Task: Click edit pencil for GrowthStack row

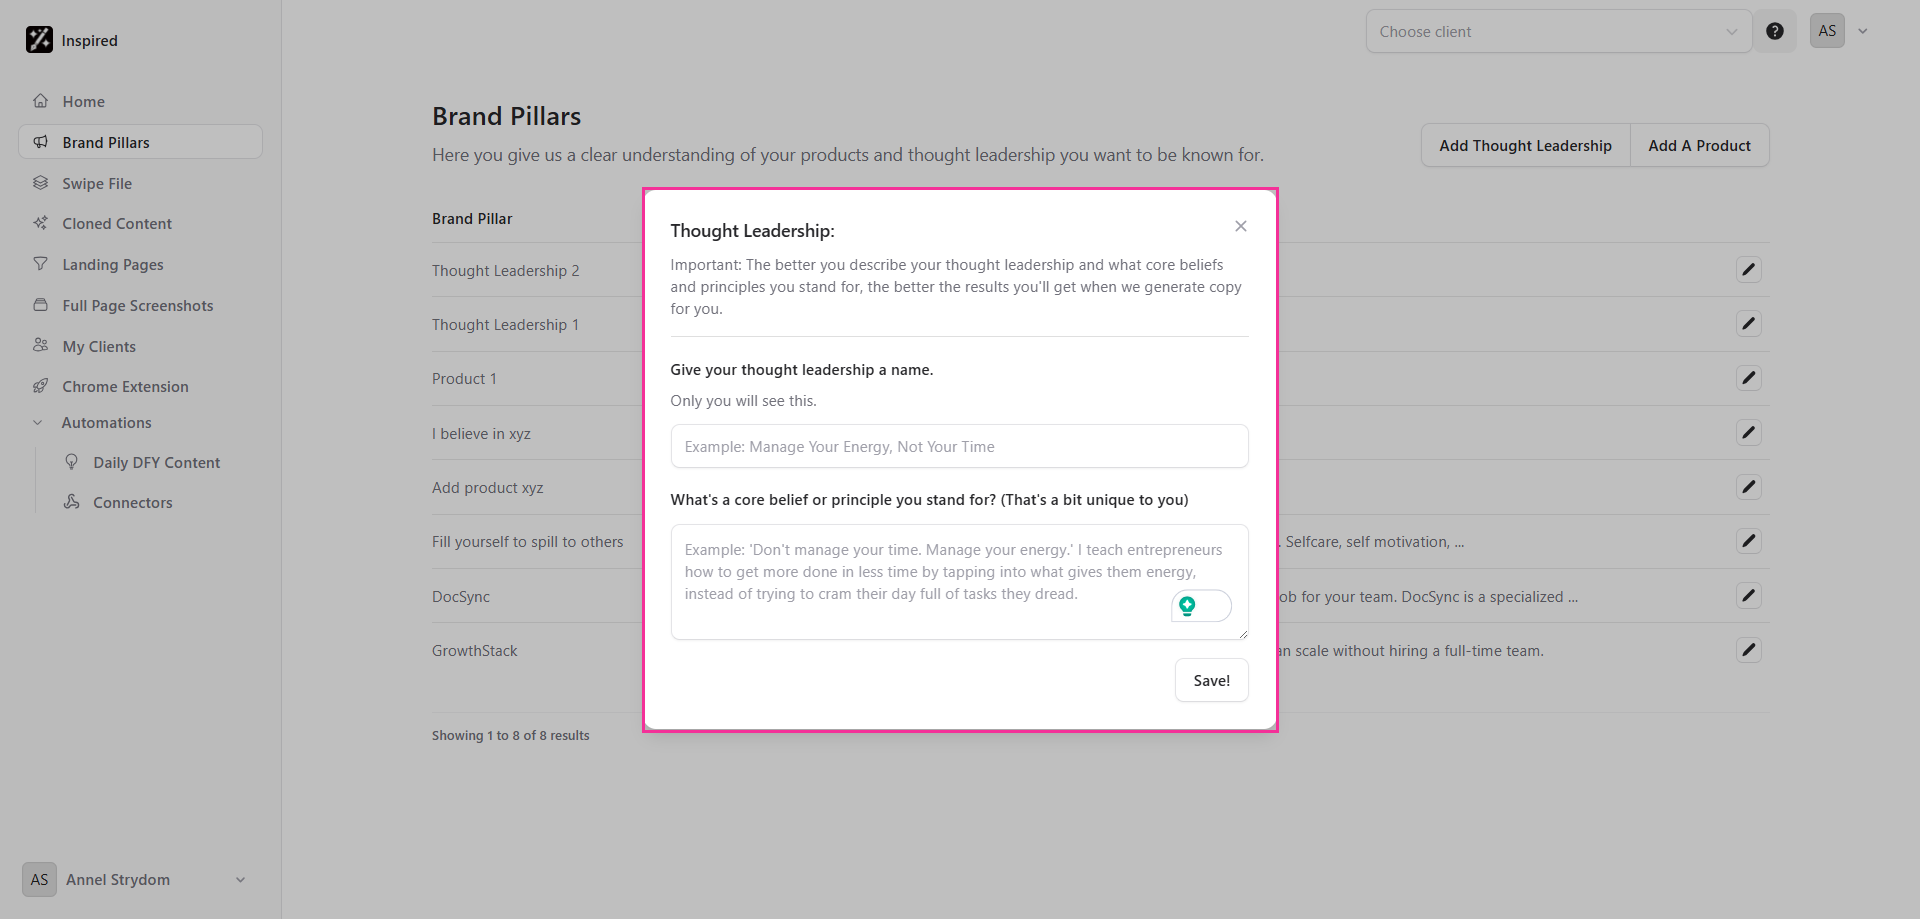Action: (x=1748, y=650)
